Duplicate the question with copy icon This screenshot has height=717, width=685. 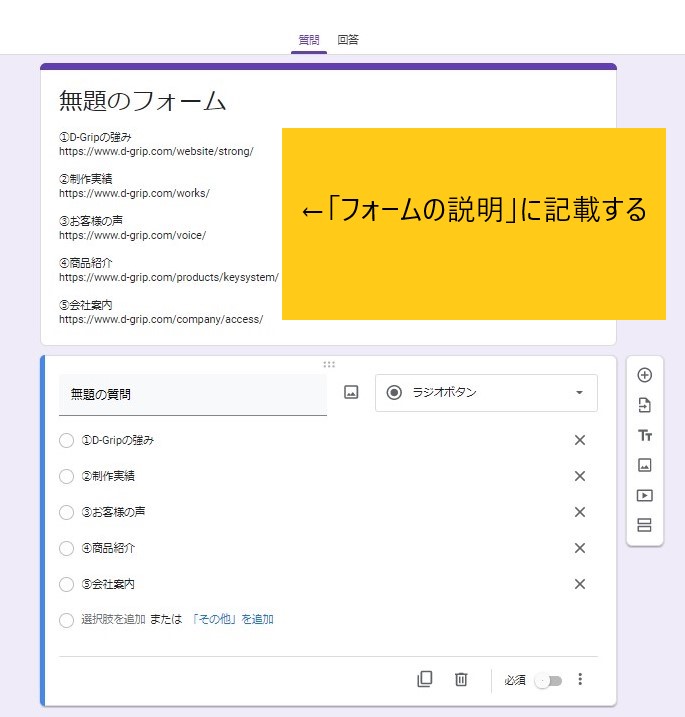[425, 680]
